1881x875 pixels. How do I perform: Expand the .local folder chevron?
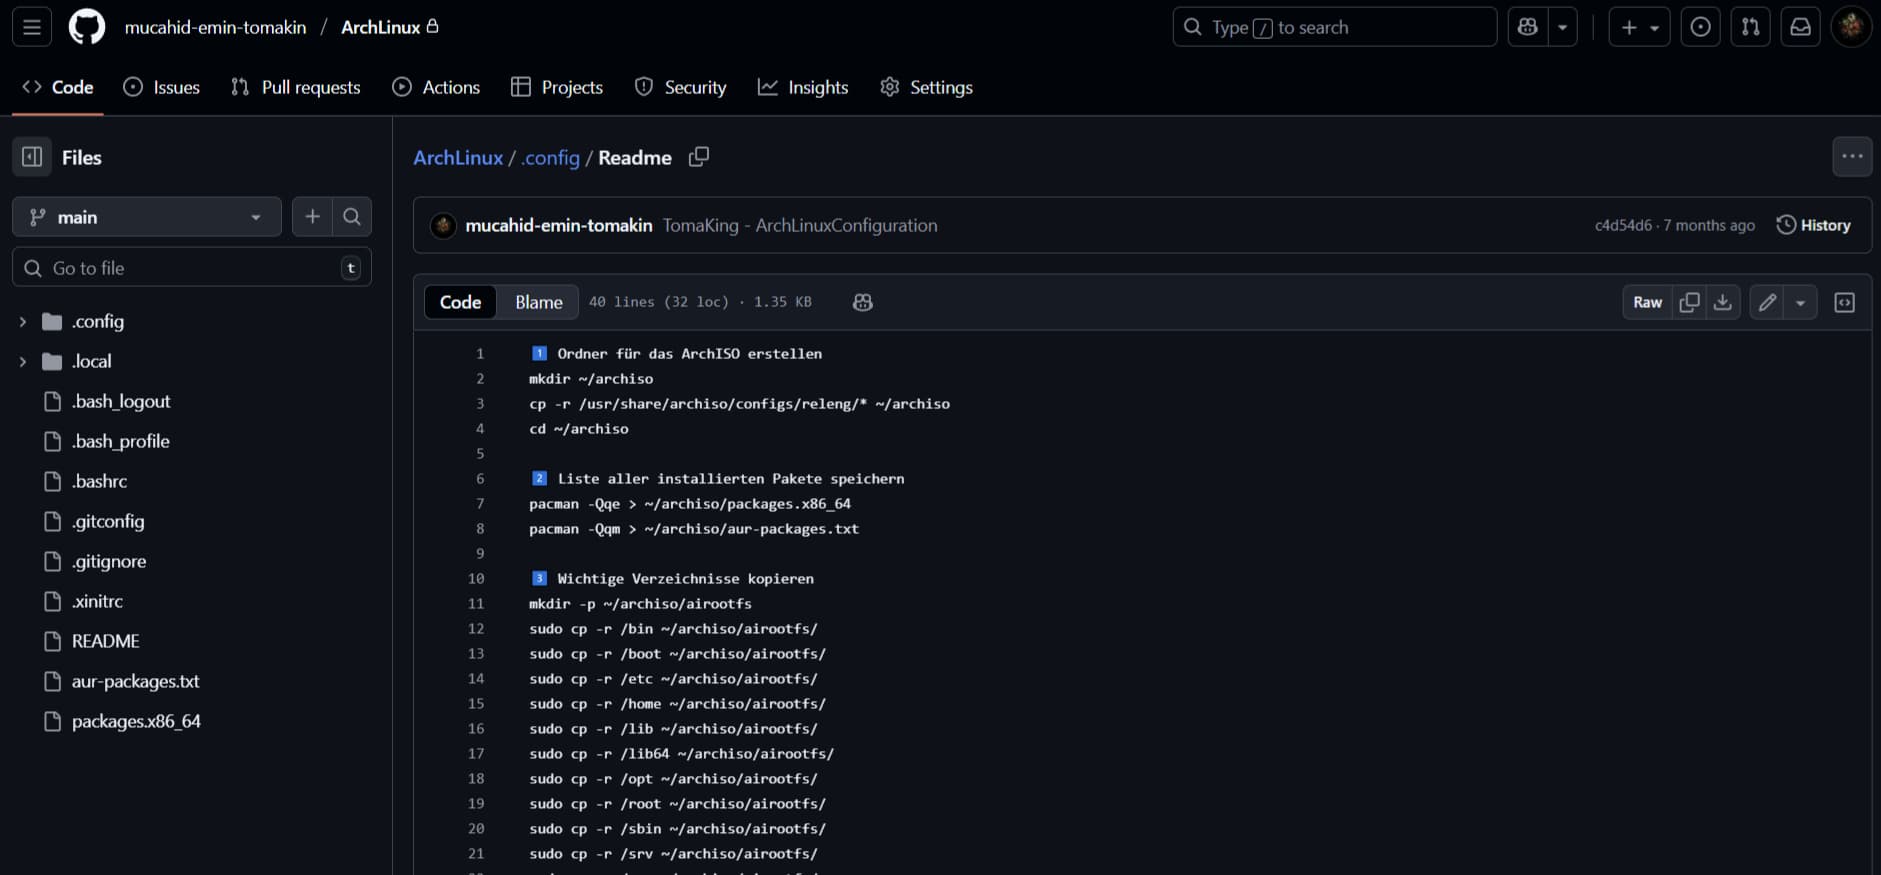(23, 362)
